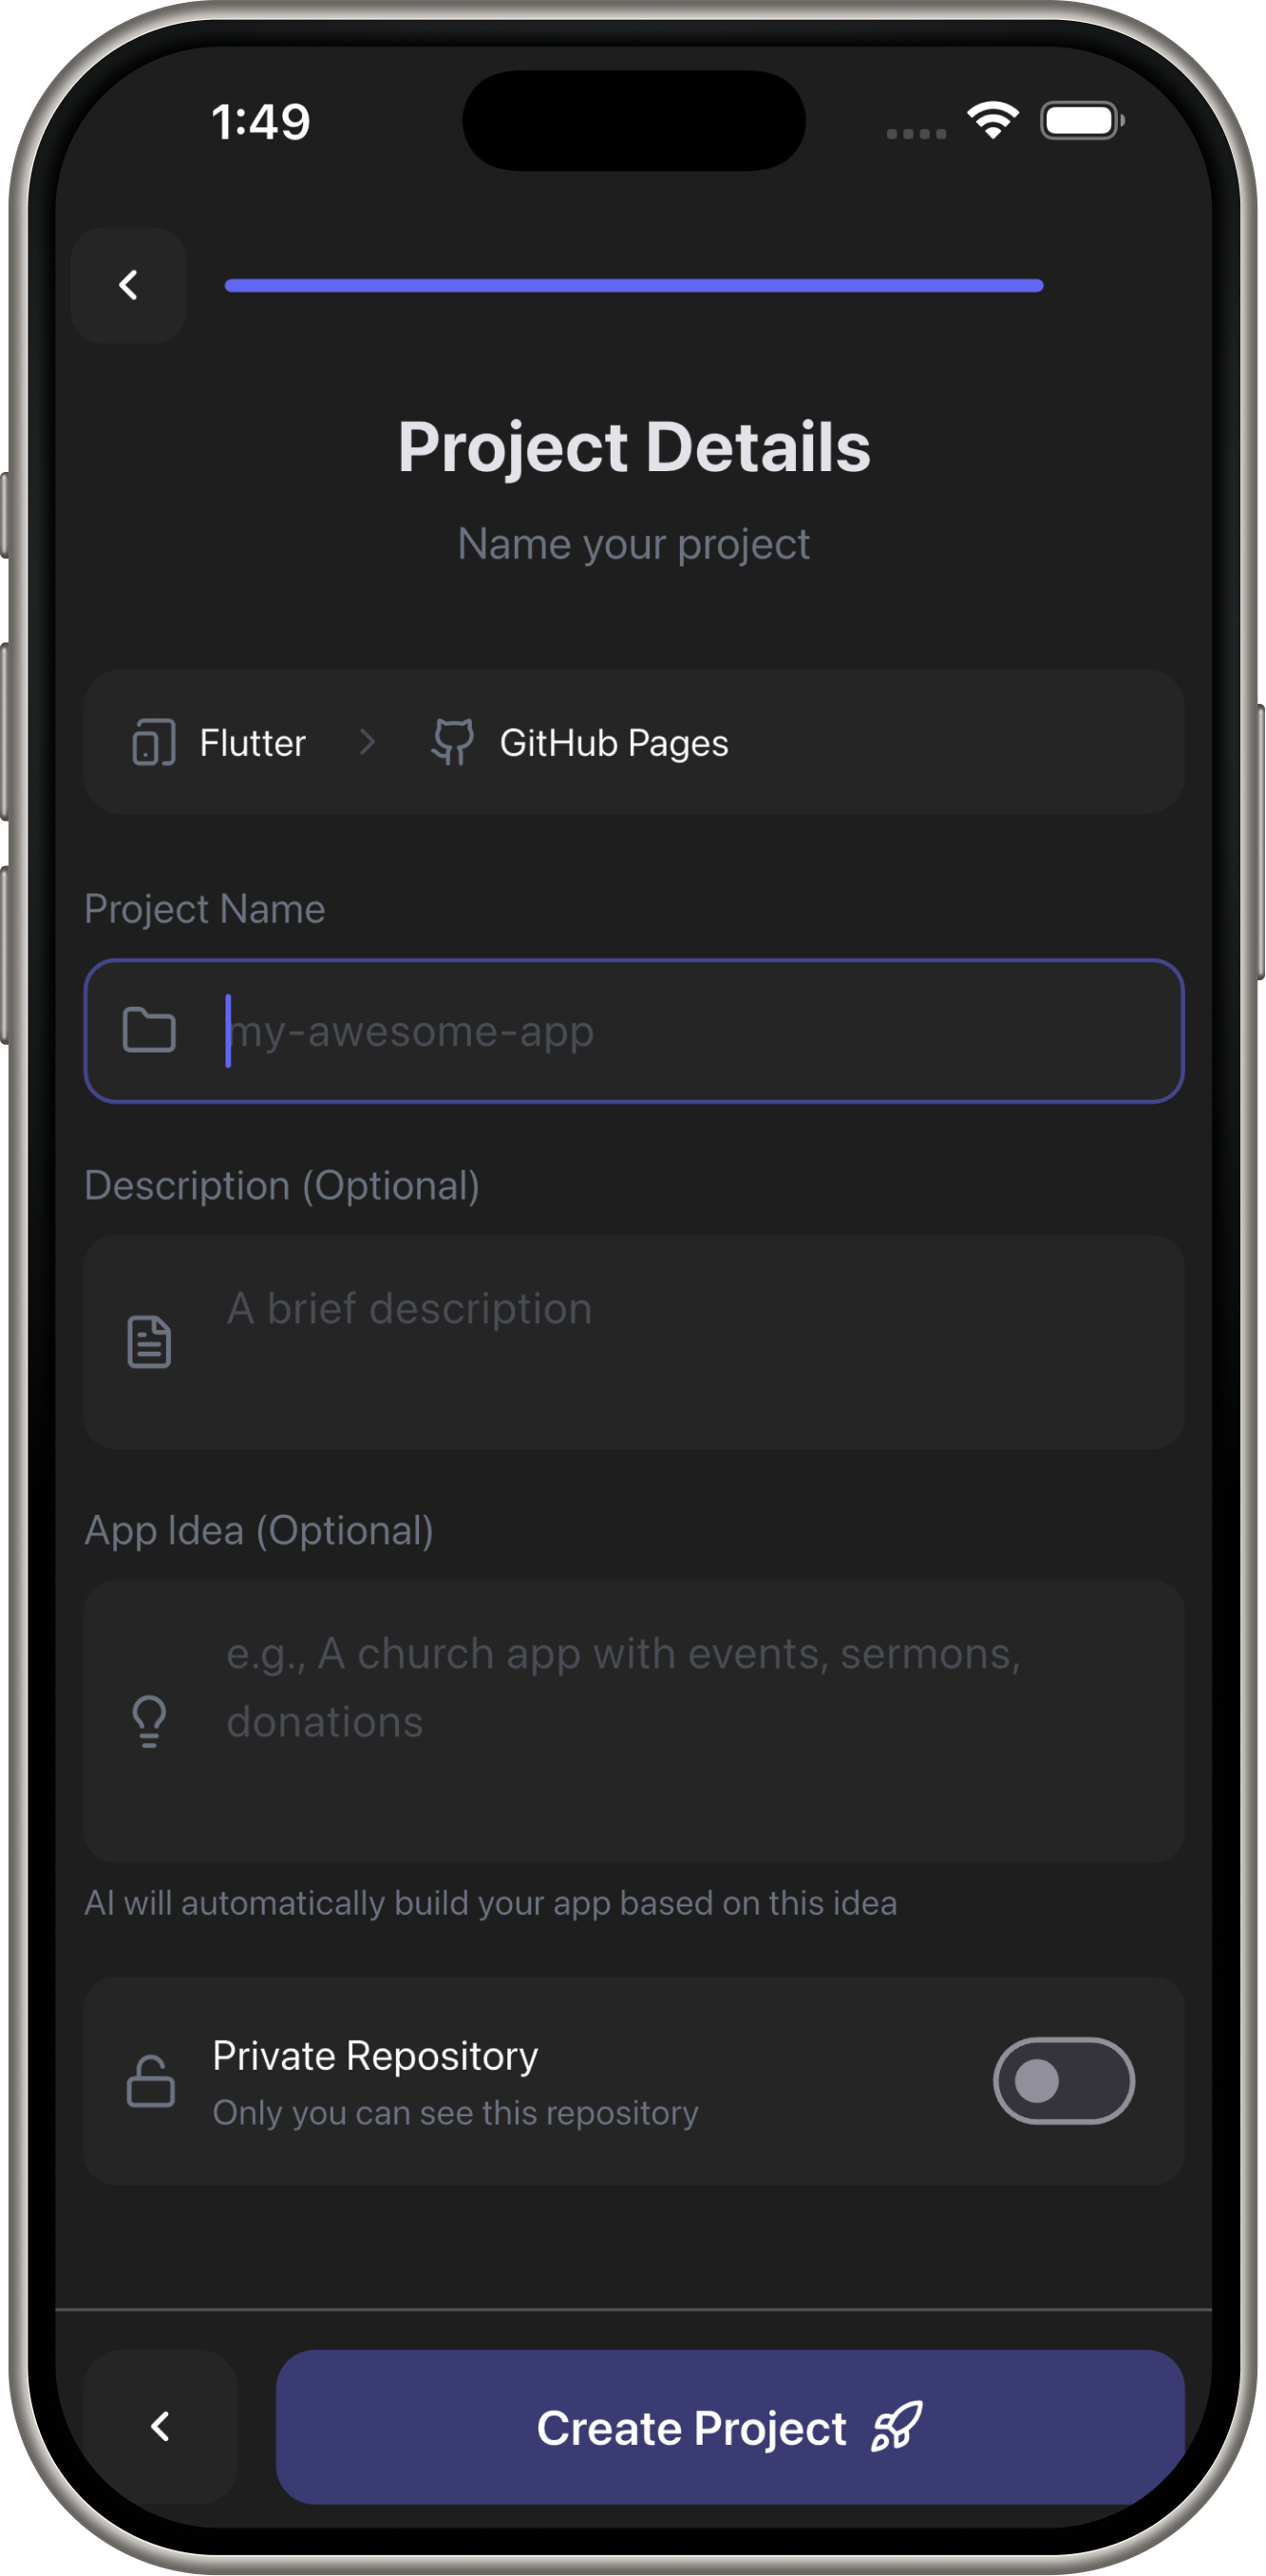Click the folder icon in Project Name
This screenshot has width=1266, height=2576.
(x=149, y=1031)
